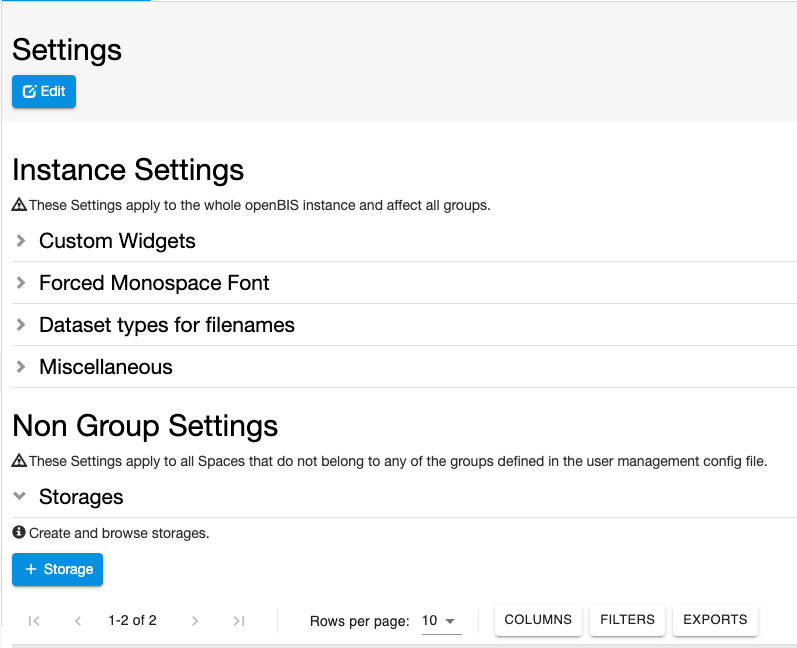Go to previous page of storages table
The height and width of the screenshot is (648, 797).
[78, 621]
